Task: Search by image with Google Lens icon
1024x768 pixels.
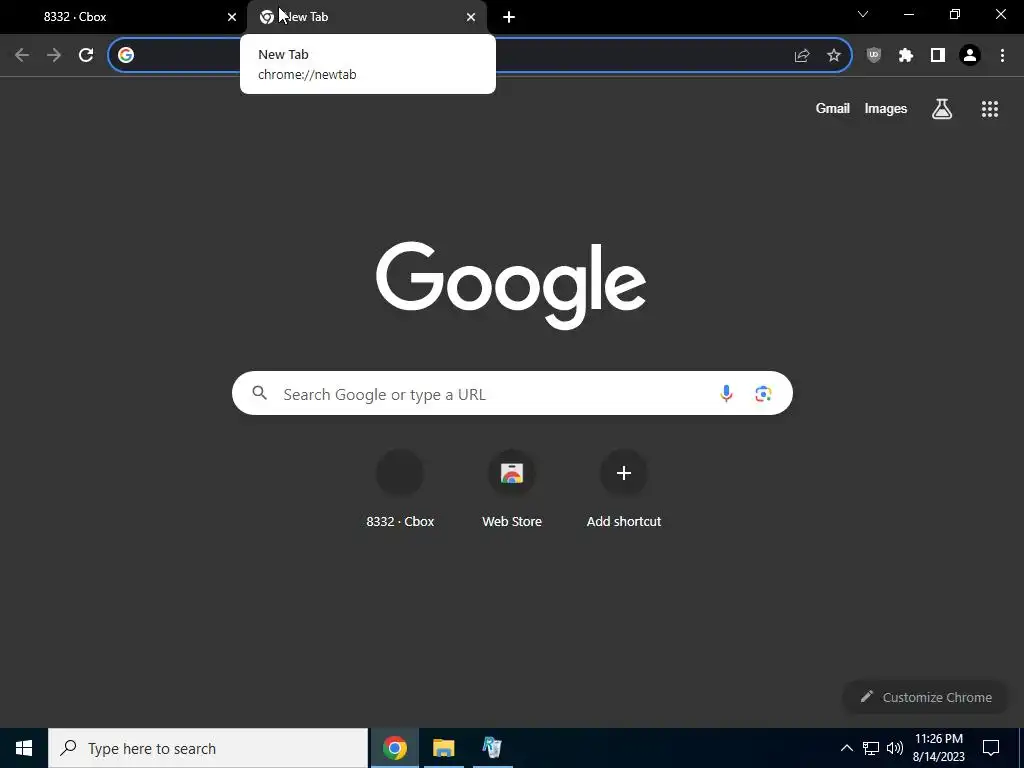Action: 763,393
